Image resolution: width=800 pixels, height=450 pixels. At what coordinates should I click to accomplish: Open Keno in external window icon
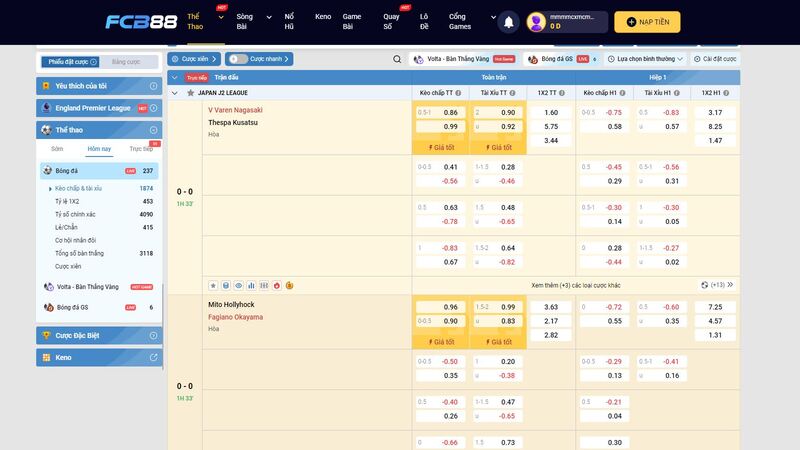point(153,358)
